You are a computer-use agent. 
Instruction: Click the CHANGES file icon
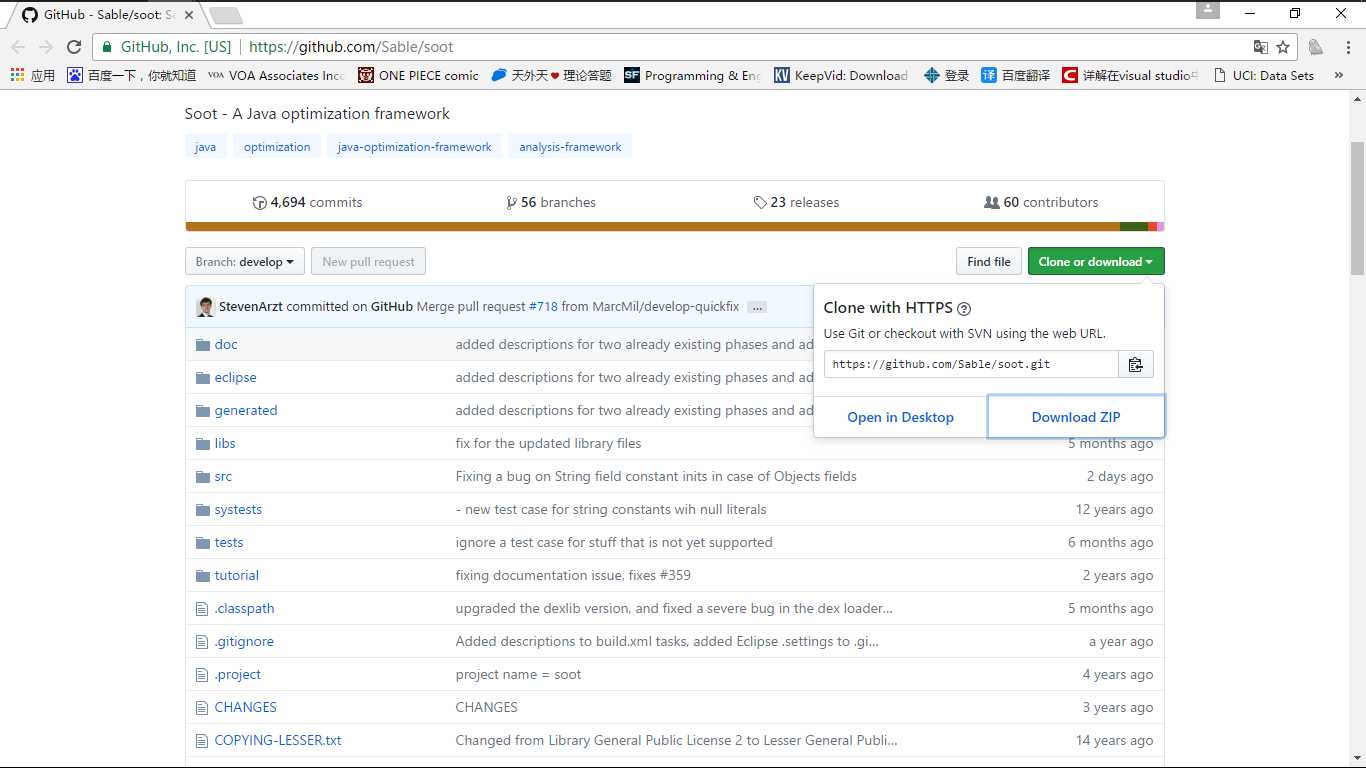(x=203, y=707)
